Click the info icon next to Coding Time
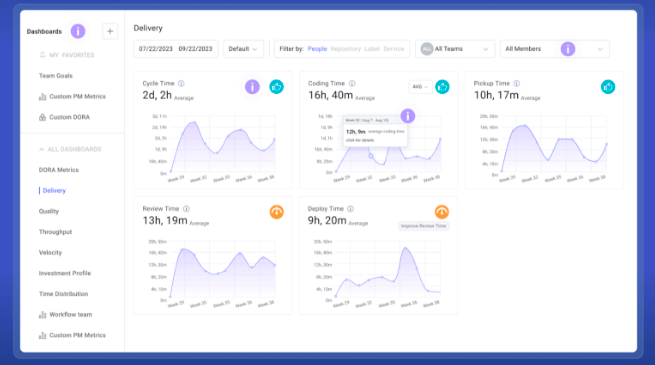Screen dimensions: 655x365 coord(352,84)
